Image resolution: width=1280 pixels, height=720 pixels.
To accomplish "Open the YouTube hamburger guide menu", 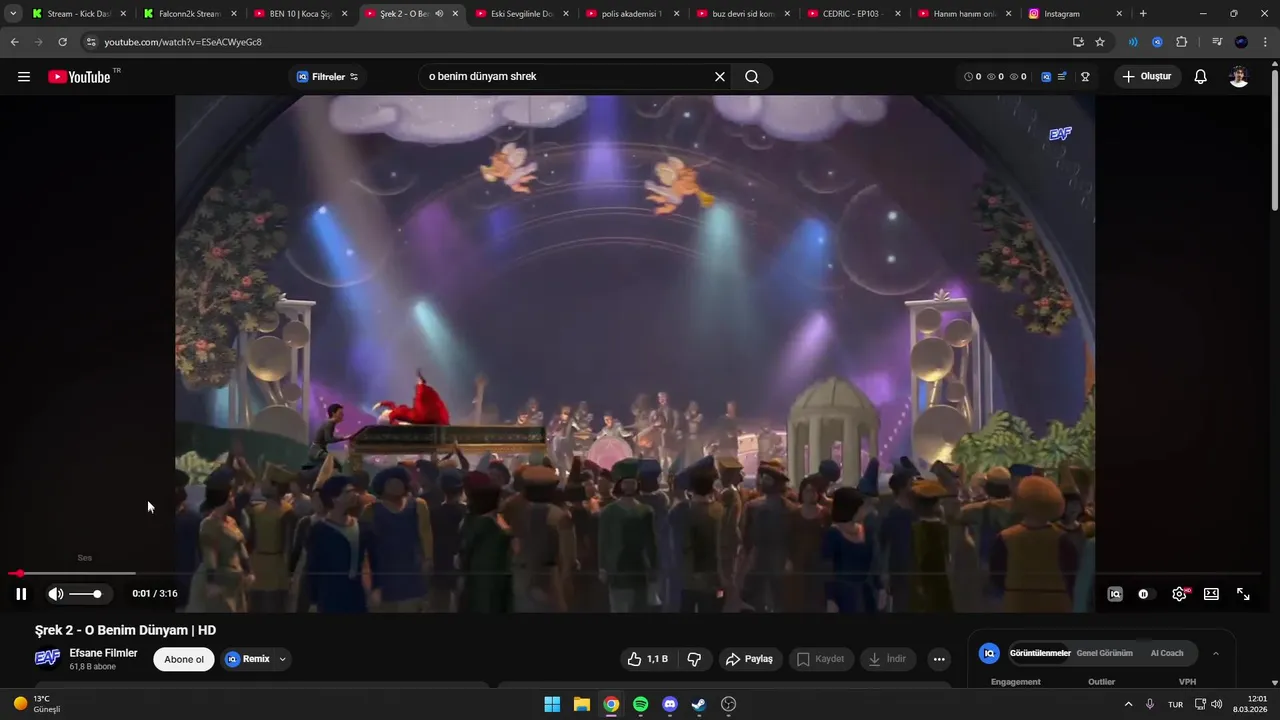I will click(x=24, y=77).
